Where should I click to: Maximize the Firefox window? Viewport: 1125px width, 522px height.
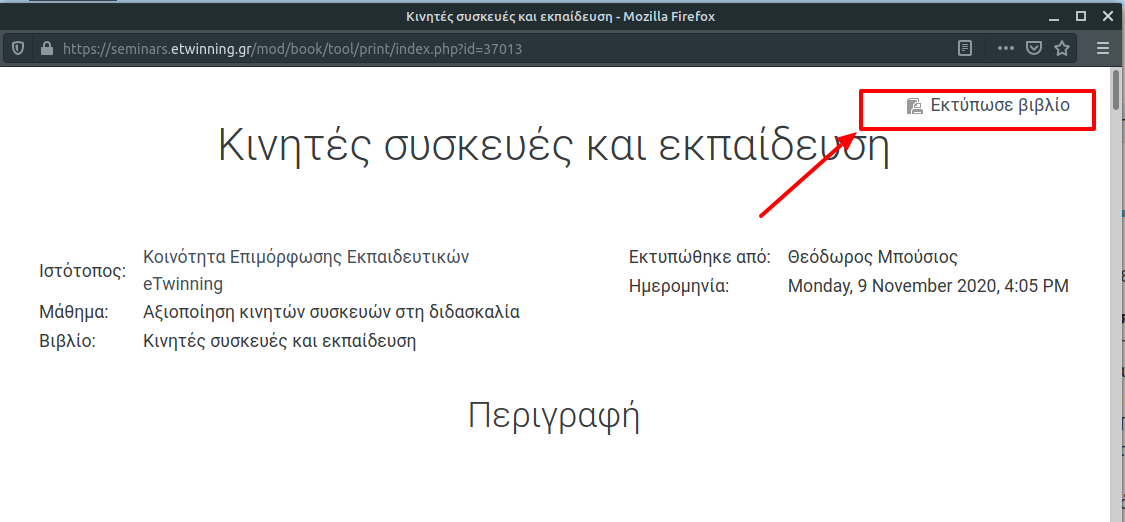click(x=1080, y=16)
